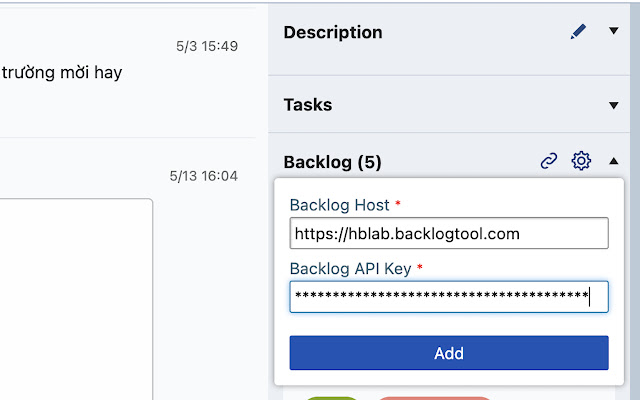Click the 5/13 16:04 message timestamp

[204, 176]
